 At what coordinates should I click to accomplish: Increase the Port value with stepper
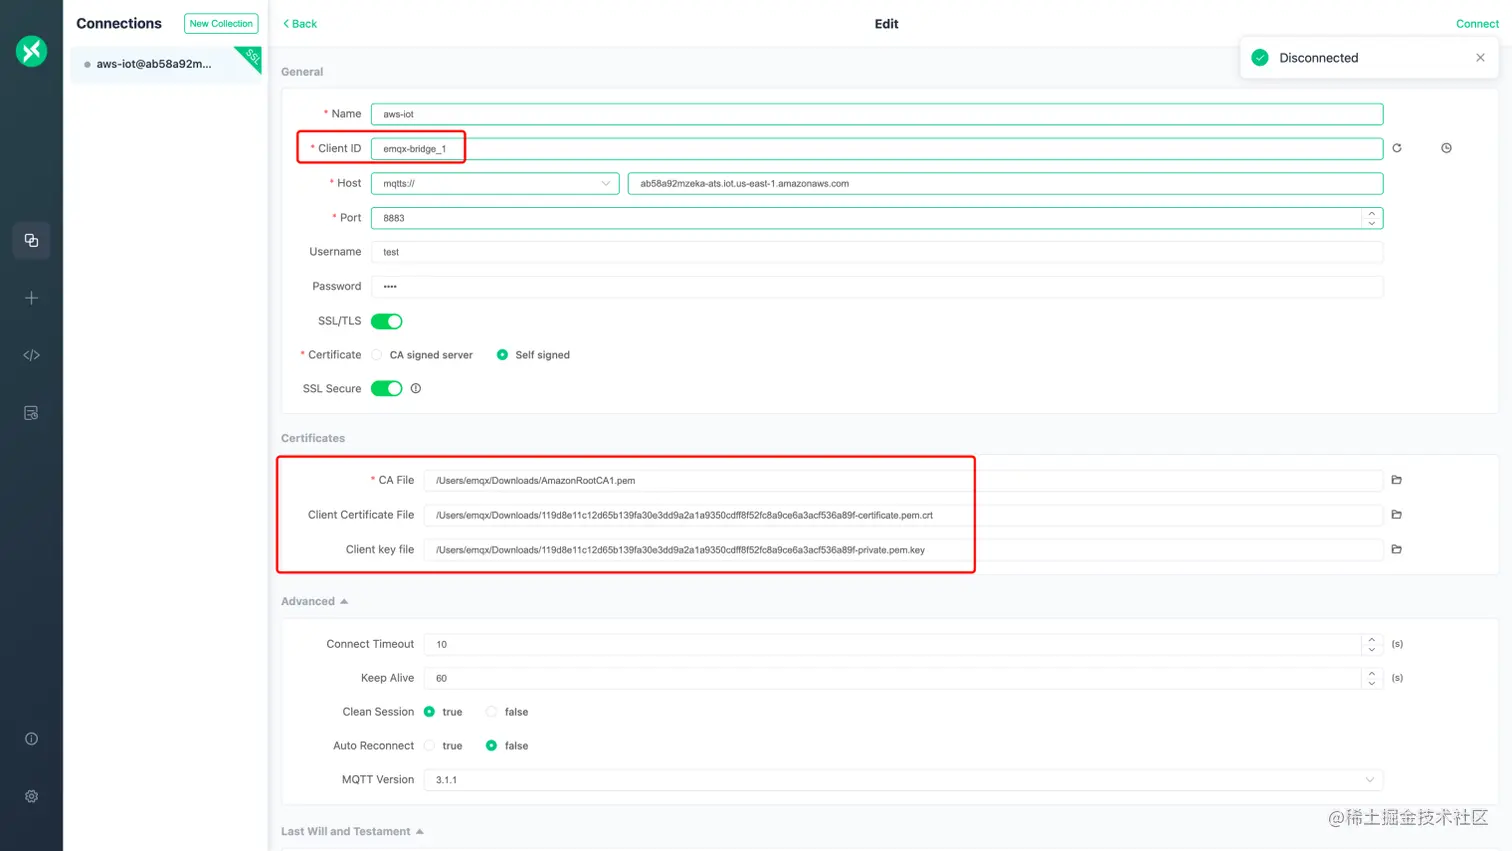point(1372,213)
